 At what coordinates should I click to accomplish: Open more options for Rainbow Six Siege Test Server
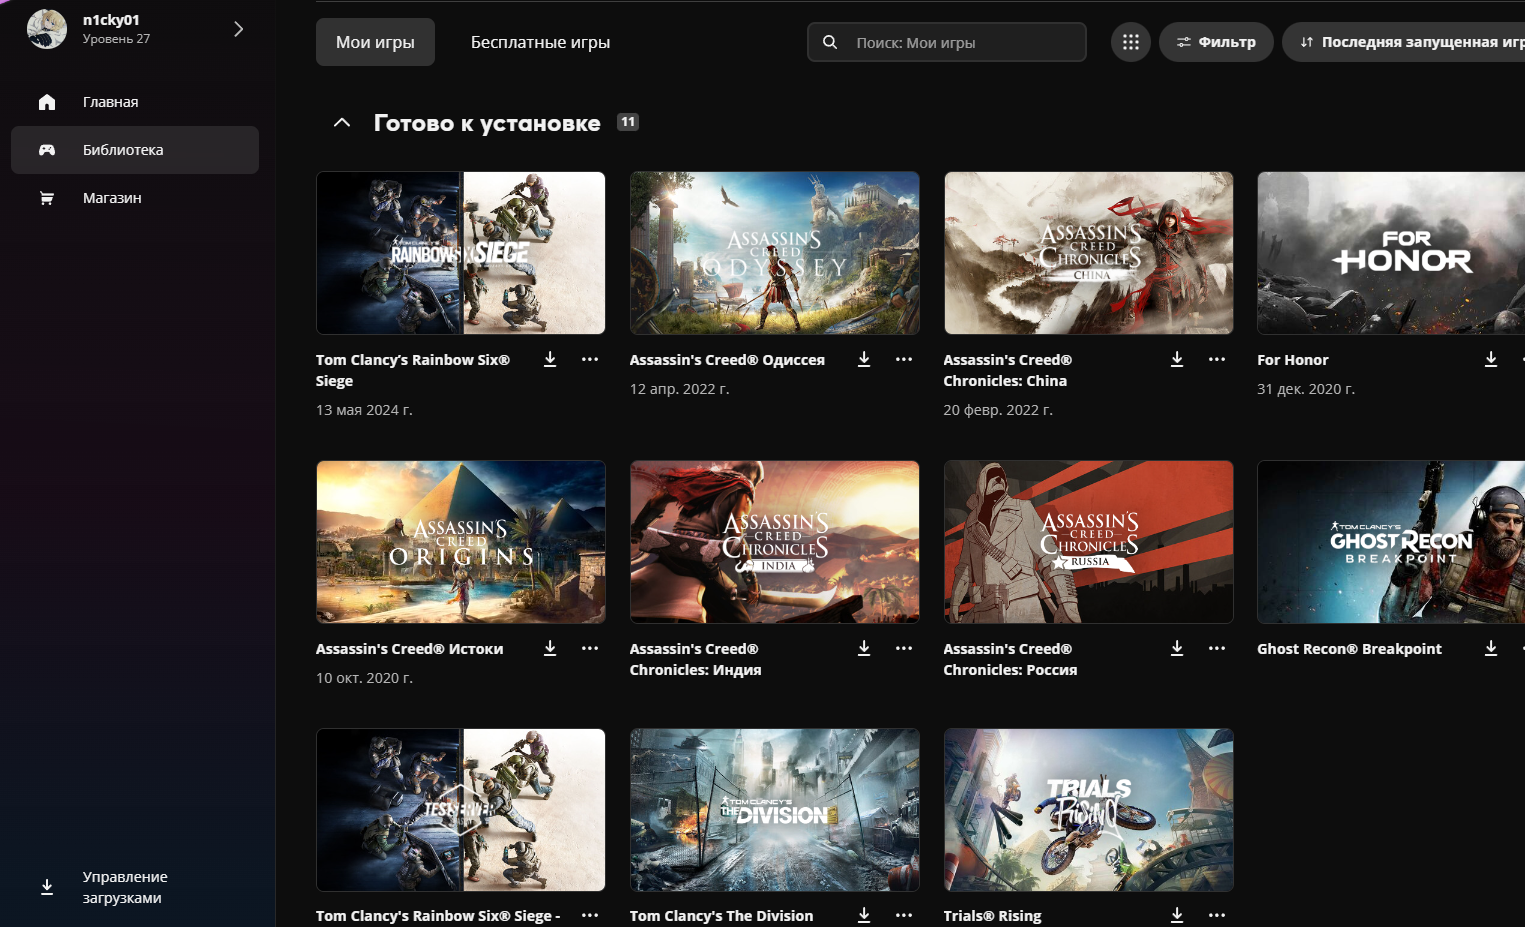coord(590,915)
